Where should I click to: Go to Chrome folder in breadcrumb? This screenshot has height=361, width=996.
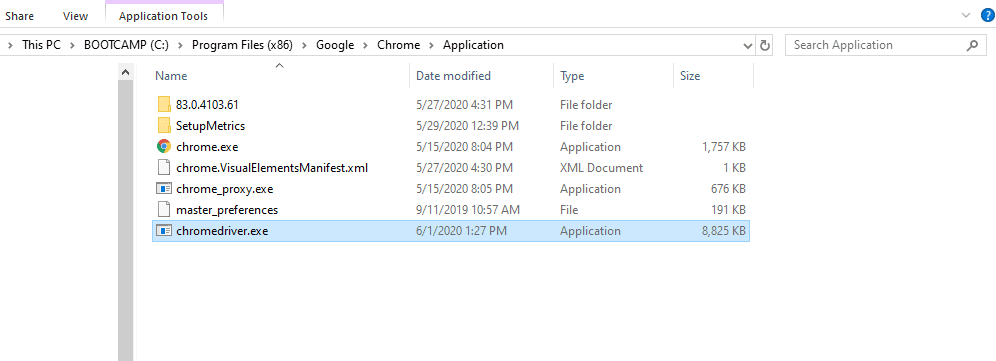[x=398, y=45]
